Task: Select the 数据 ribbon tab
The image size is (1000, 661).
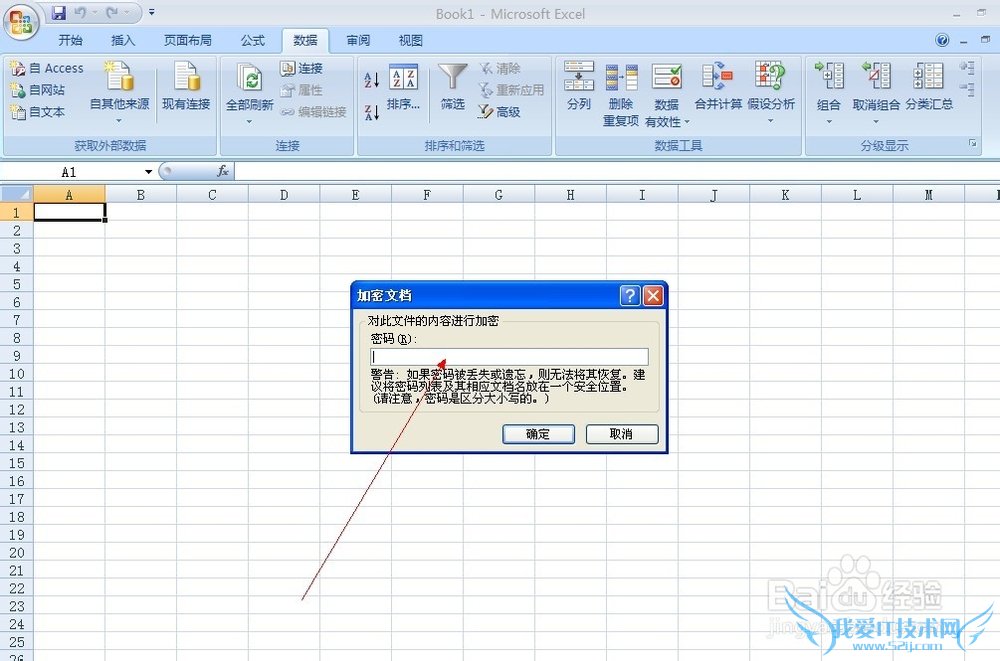Action: pyautogui.click(x=305, y=41)
